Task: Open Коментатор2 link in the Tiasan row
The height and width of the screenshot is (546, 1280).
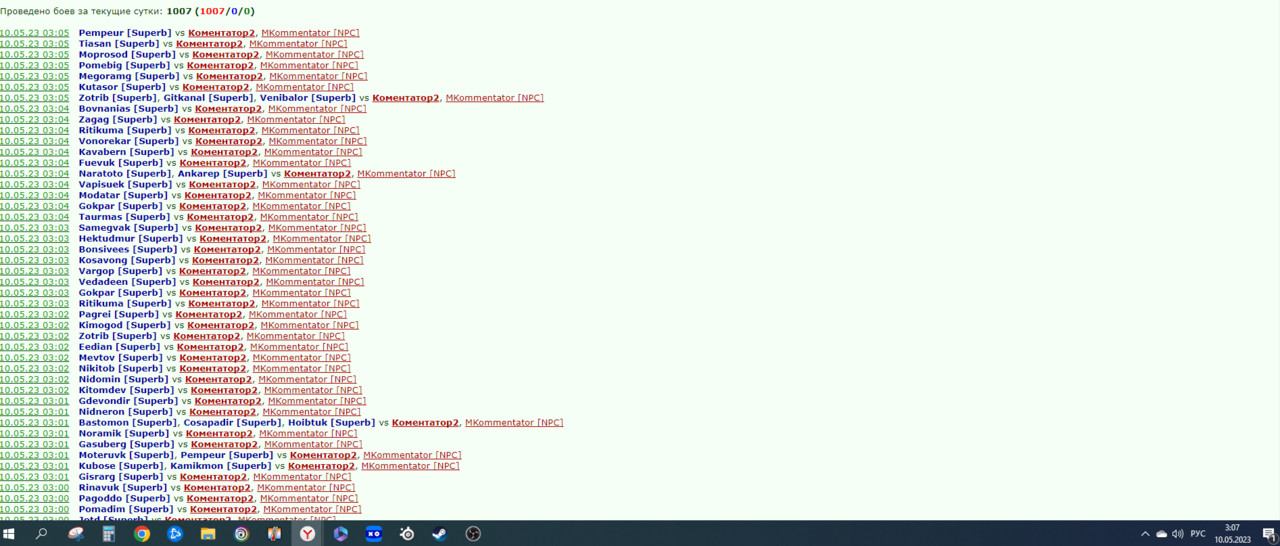Action: point(209,44)
